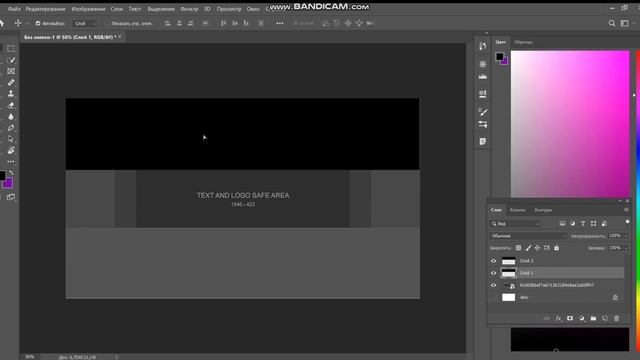Select the Clone Stamp tool
Image resolution: width=640 pixels, height=360 pixels.
(11, 94)
